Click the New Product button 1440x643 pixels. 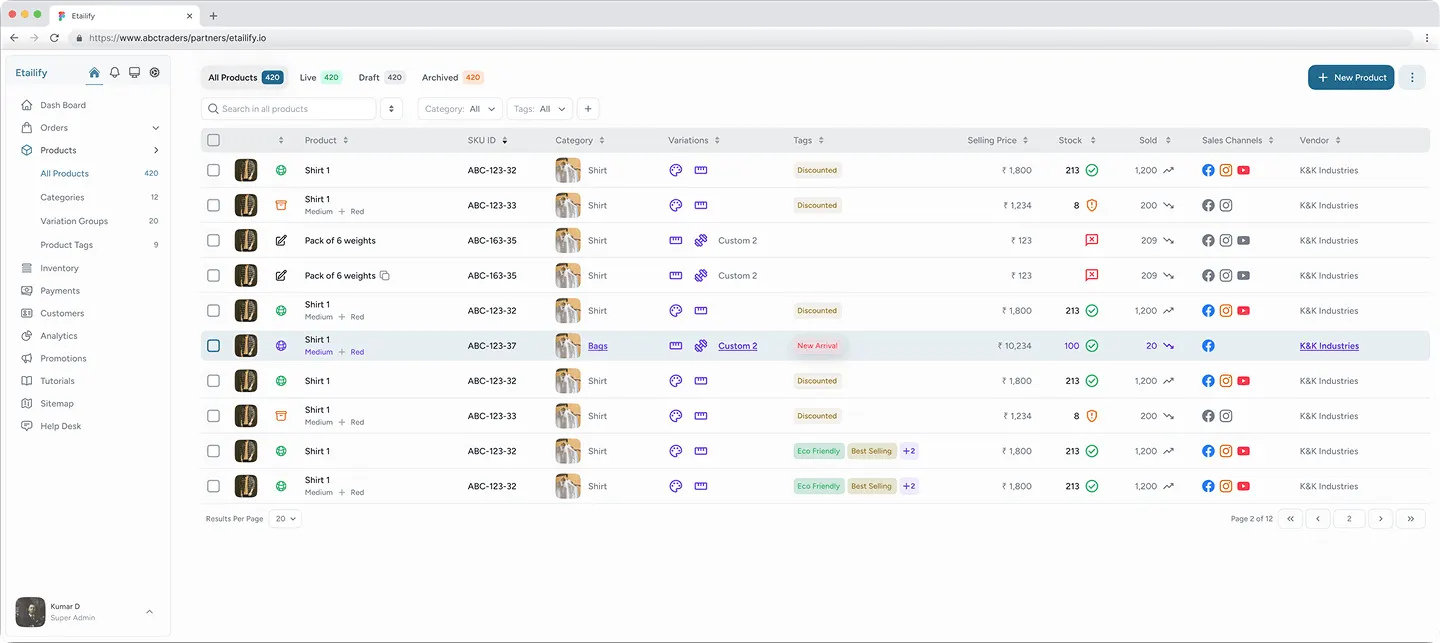1351,77
